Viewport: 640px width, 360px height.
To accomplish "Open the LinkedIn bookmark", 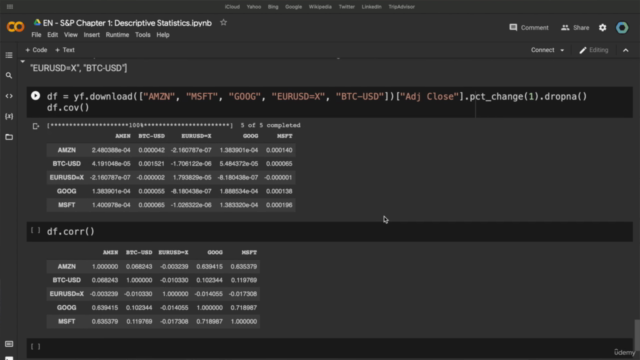I will tap(371, 7).
